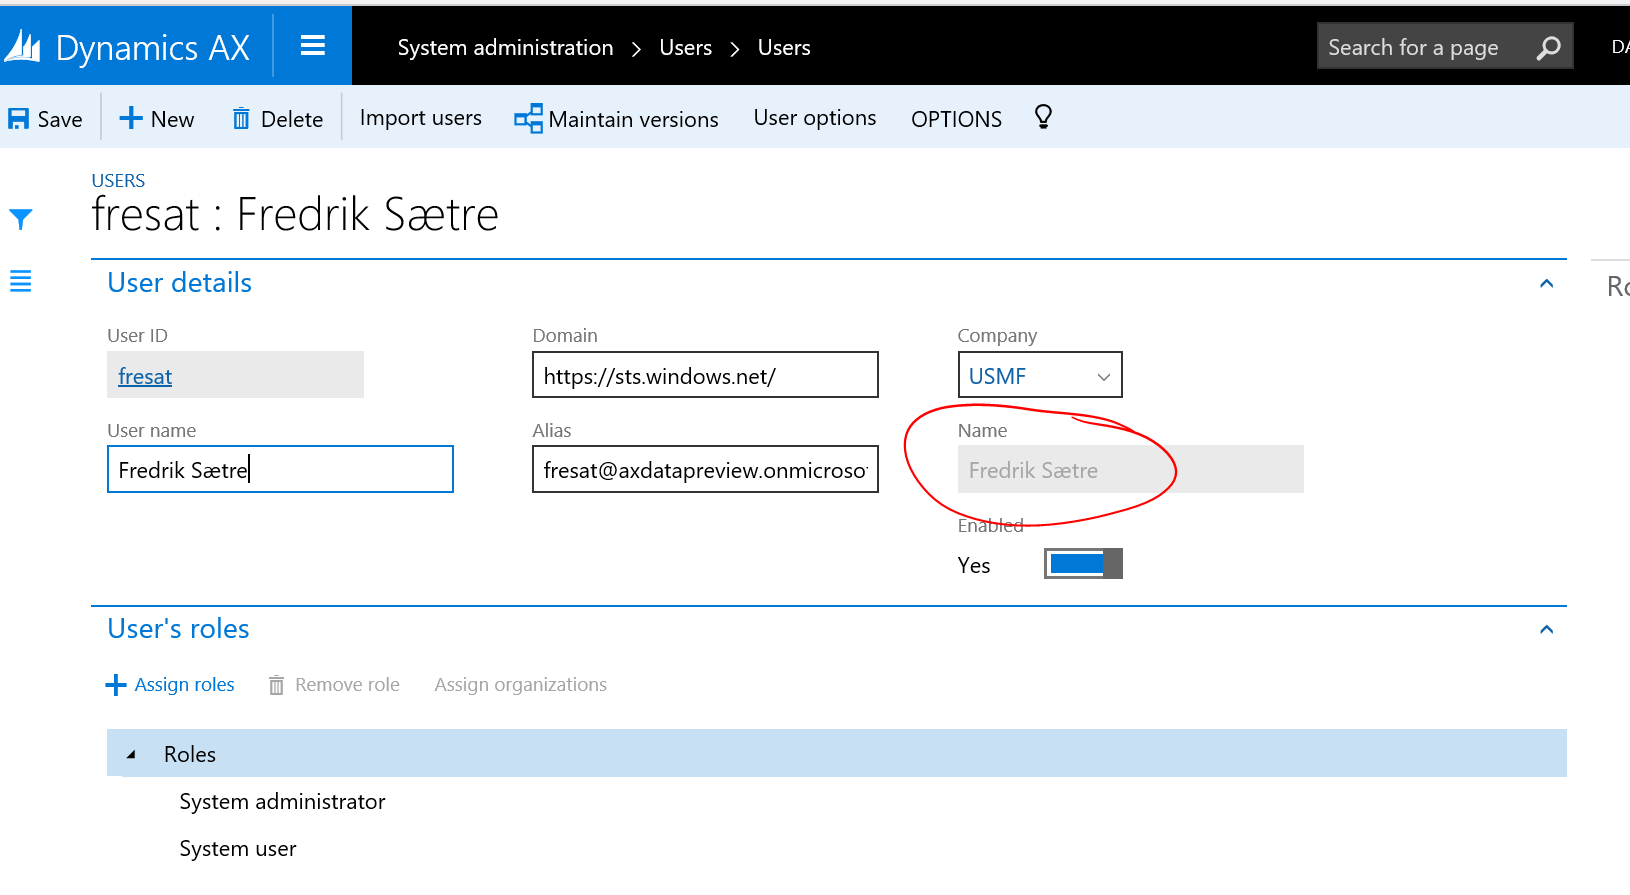Create a New user
The width and height of the screenshot is (1630, 895).
point(157,119)
